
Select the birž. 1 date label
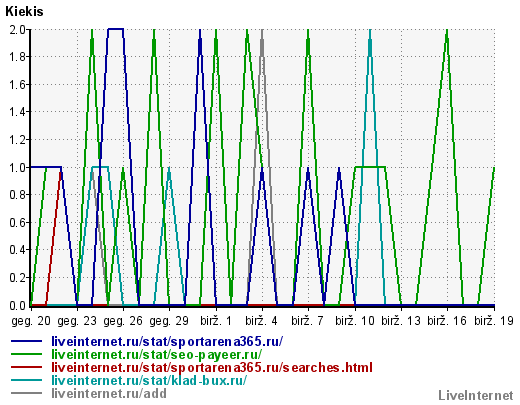point(216,321)
